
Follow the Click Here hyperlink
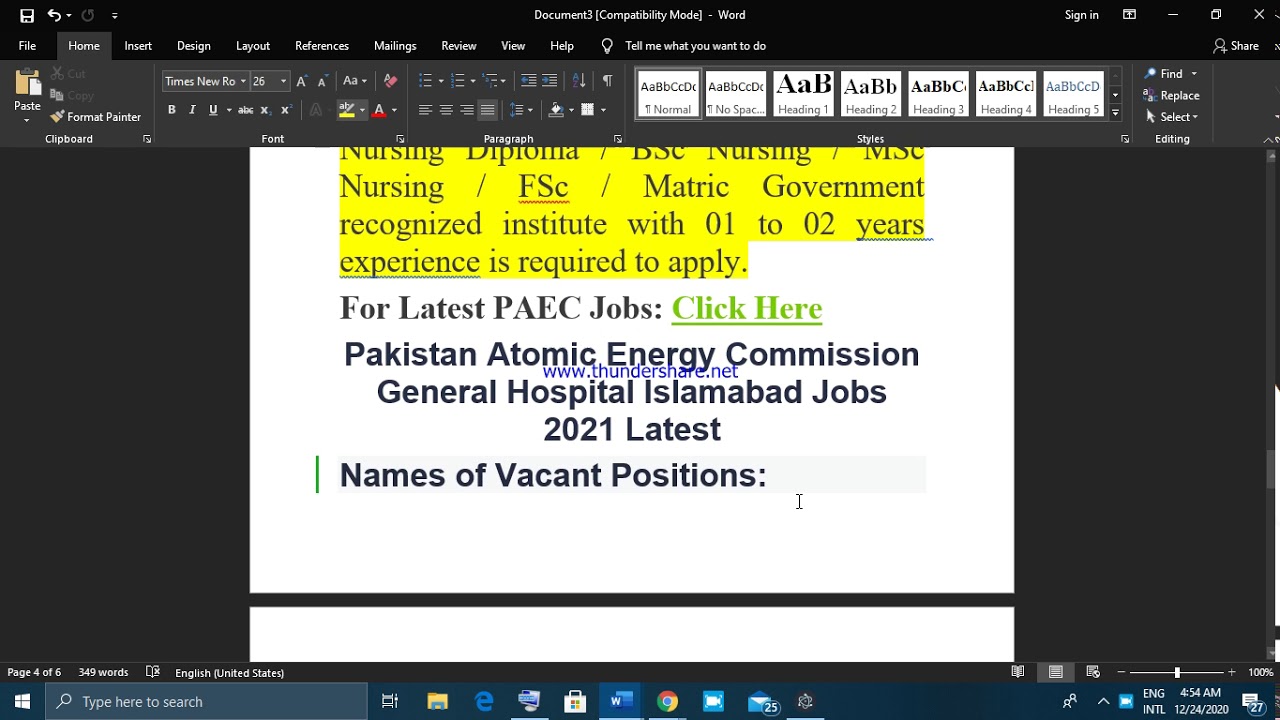pyautogui.click(x=747, y=308)
